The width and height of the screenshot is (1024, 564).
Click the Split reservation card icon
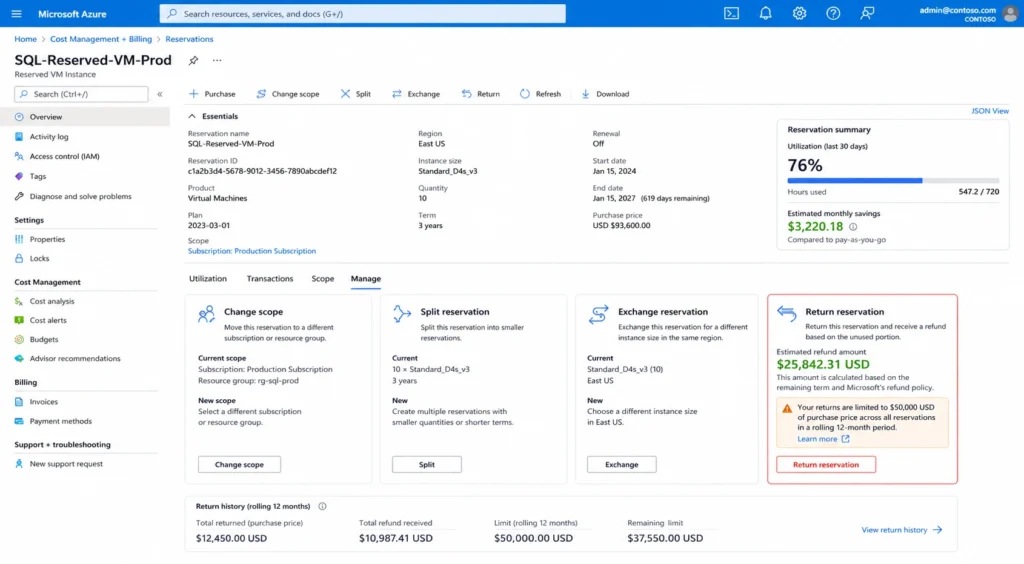[x=402, y=313]
